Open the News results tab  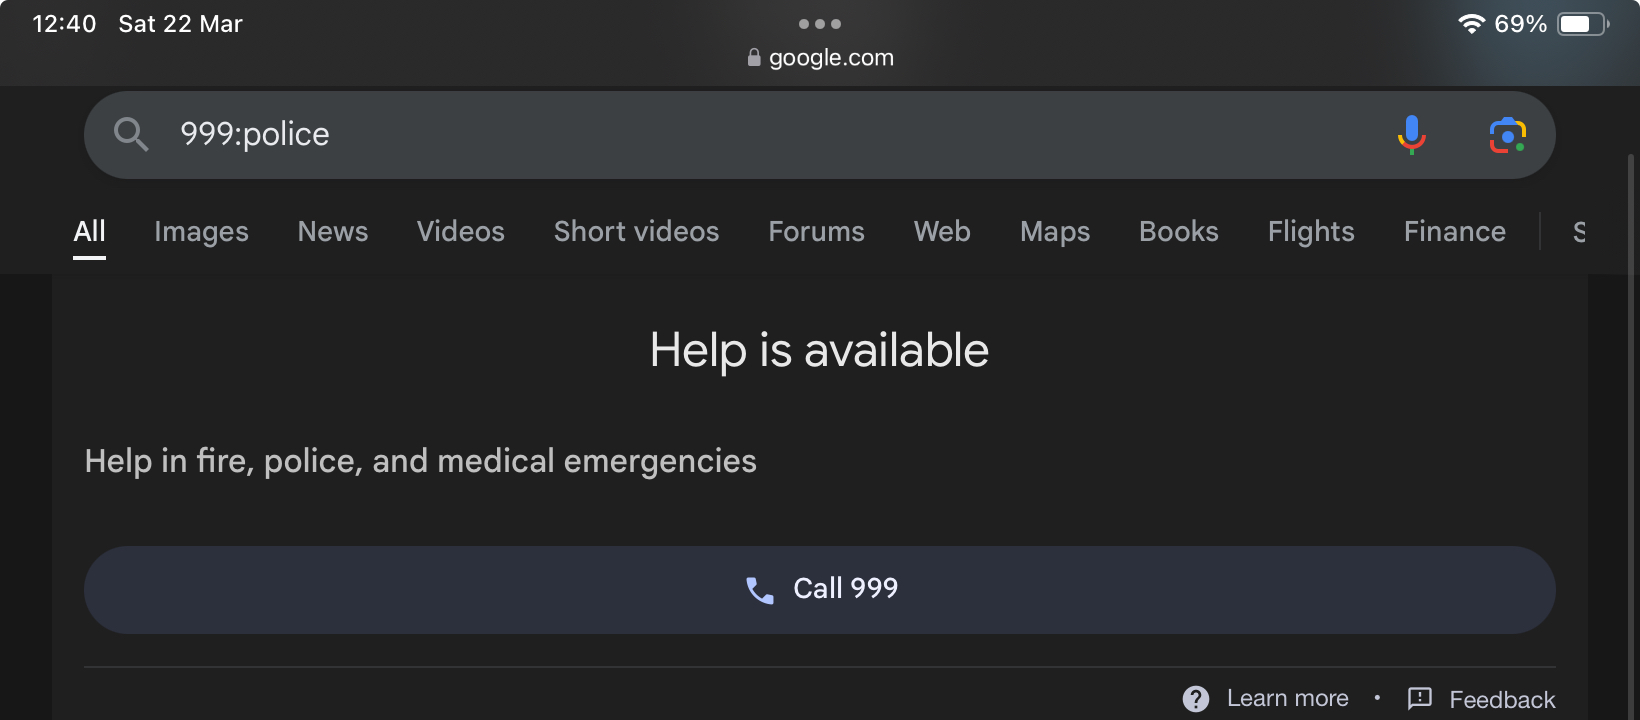click(x=333, y=232)
